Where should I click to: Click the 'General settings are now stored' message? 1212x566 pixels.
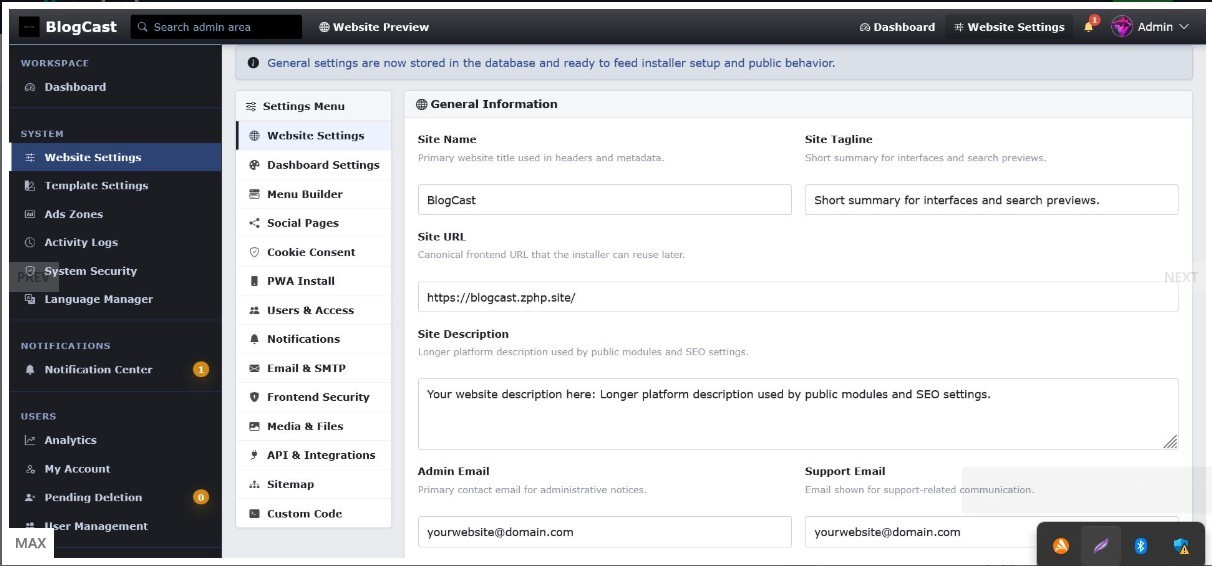coord(551,63)
